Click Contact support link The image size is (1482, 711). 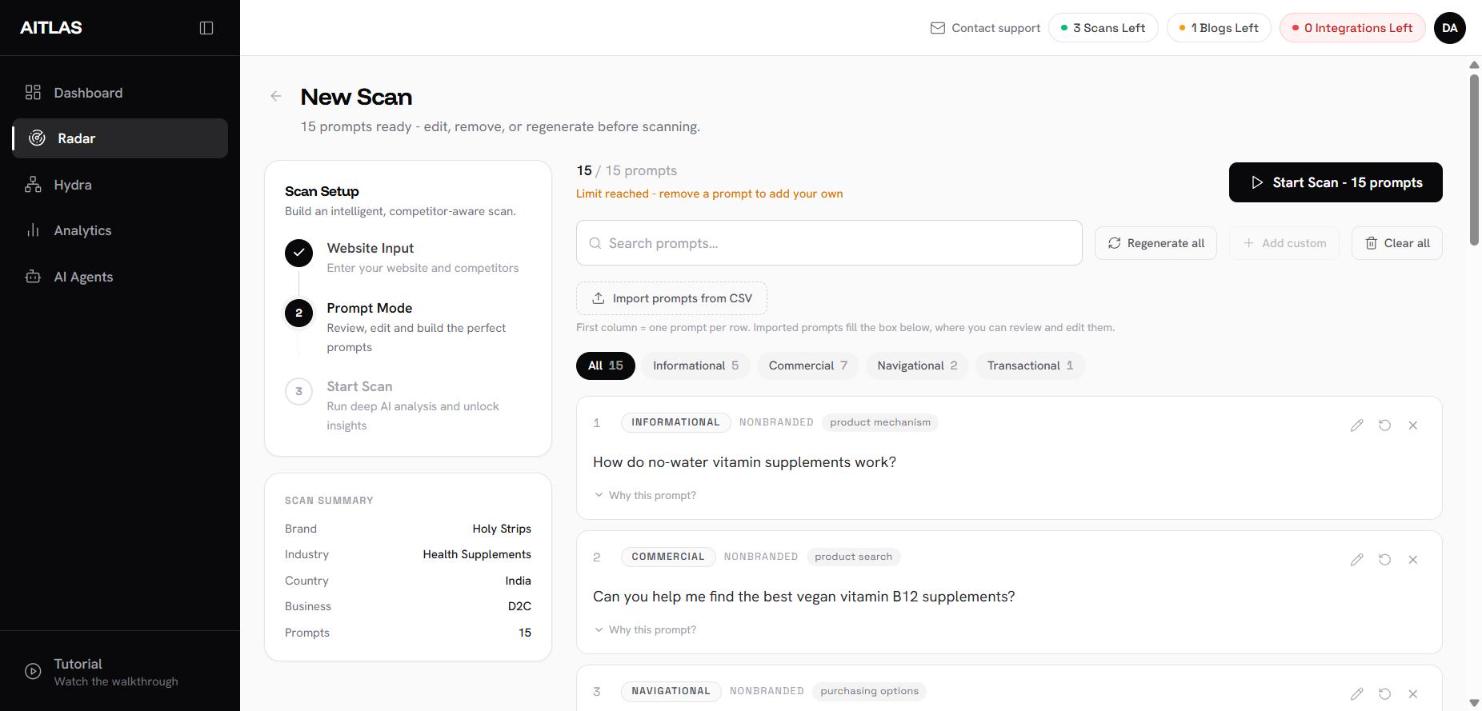coord(985,28)
